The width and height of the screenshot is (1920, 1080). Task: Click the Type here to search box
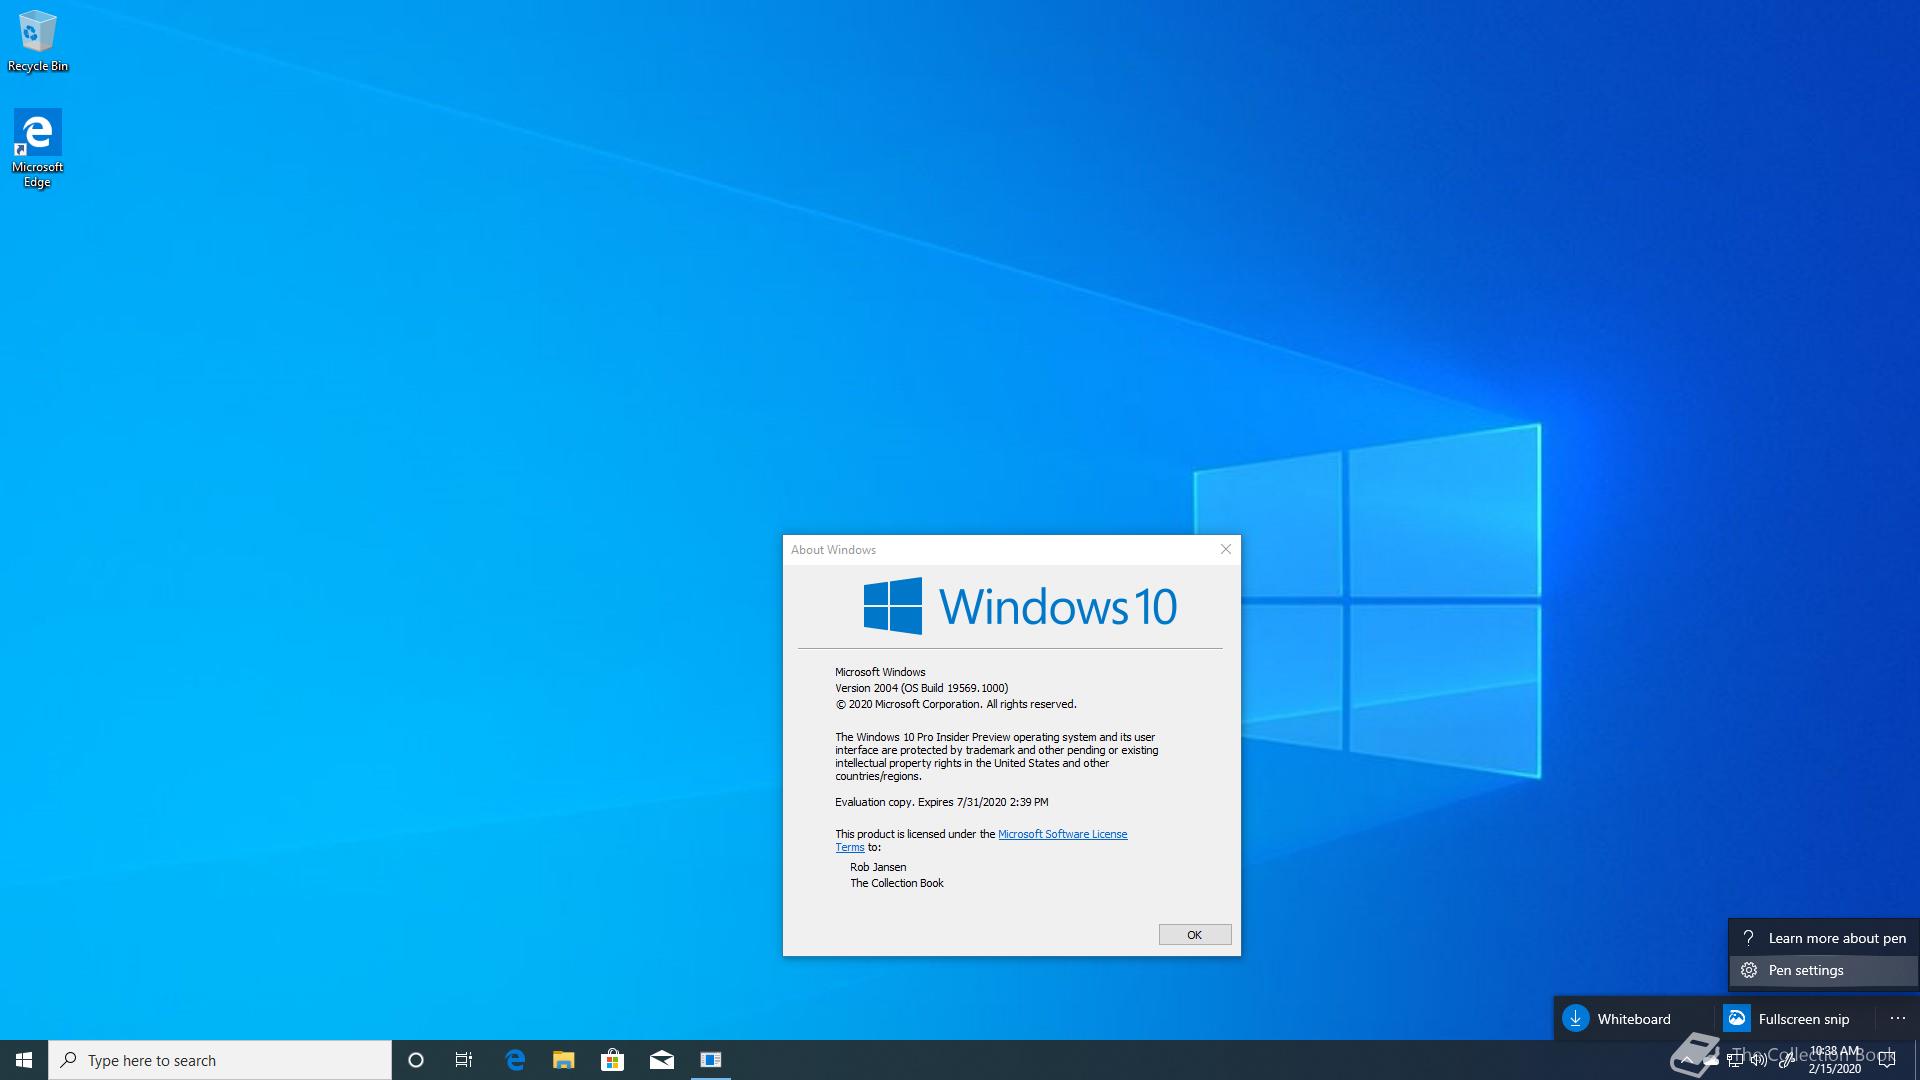[220, 1060]
